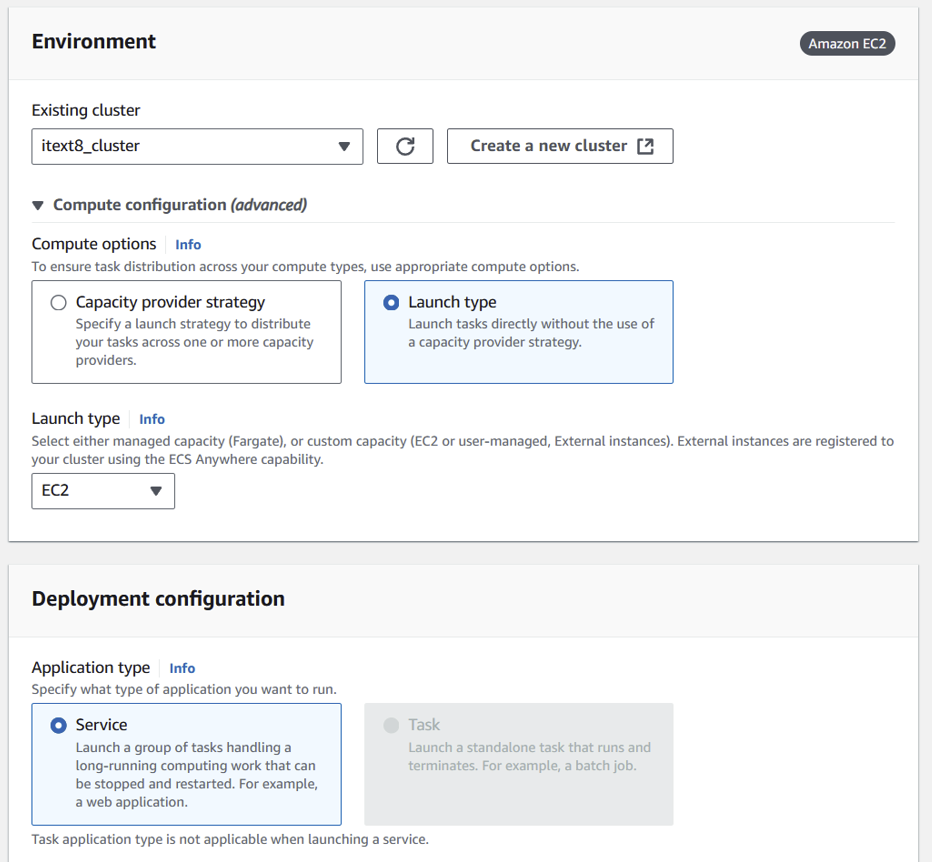This screenshot has width=932, height=862.
Task: Choose the Service application type radio
Action: pyautogui.click(x=59, y=725)
